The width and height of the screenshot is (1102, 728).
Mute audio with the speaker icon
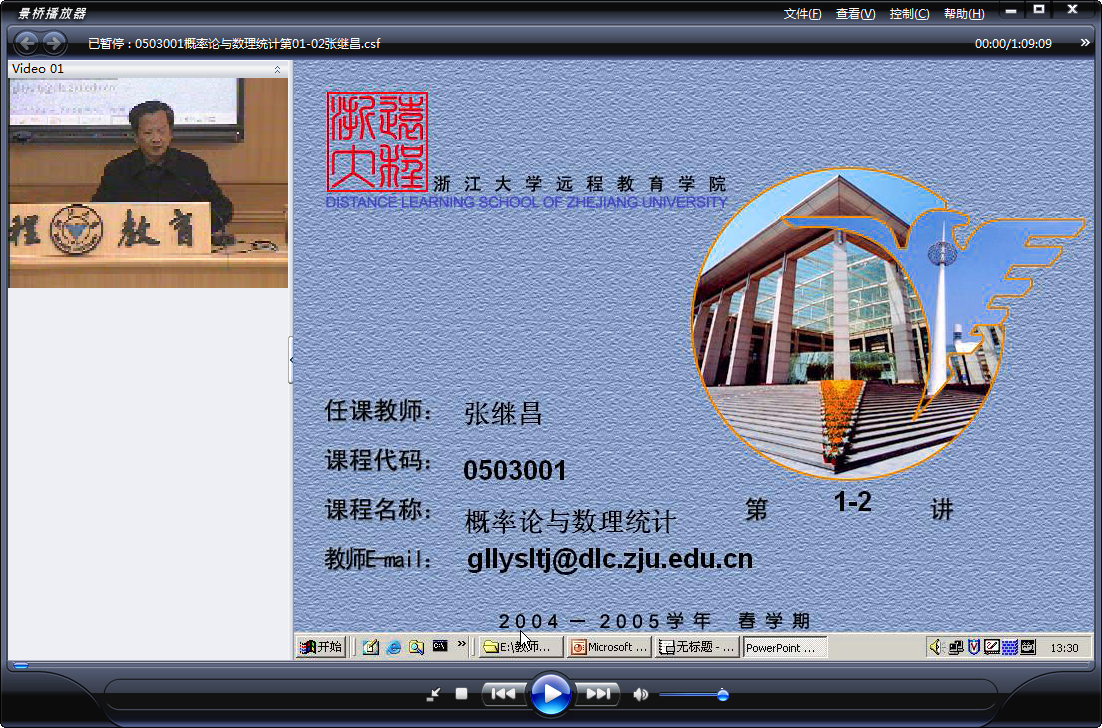(640, 694)
